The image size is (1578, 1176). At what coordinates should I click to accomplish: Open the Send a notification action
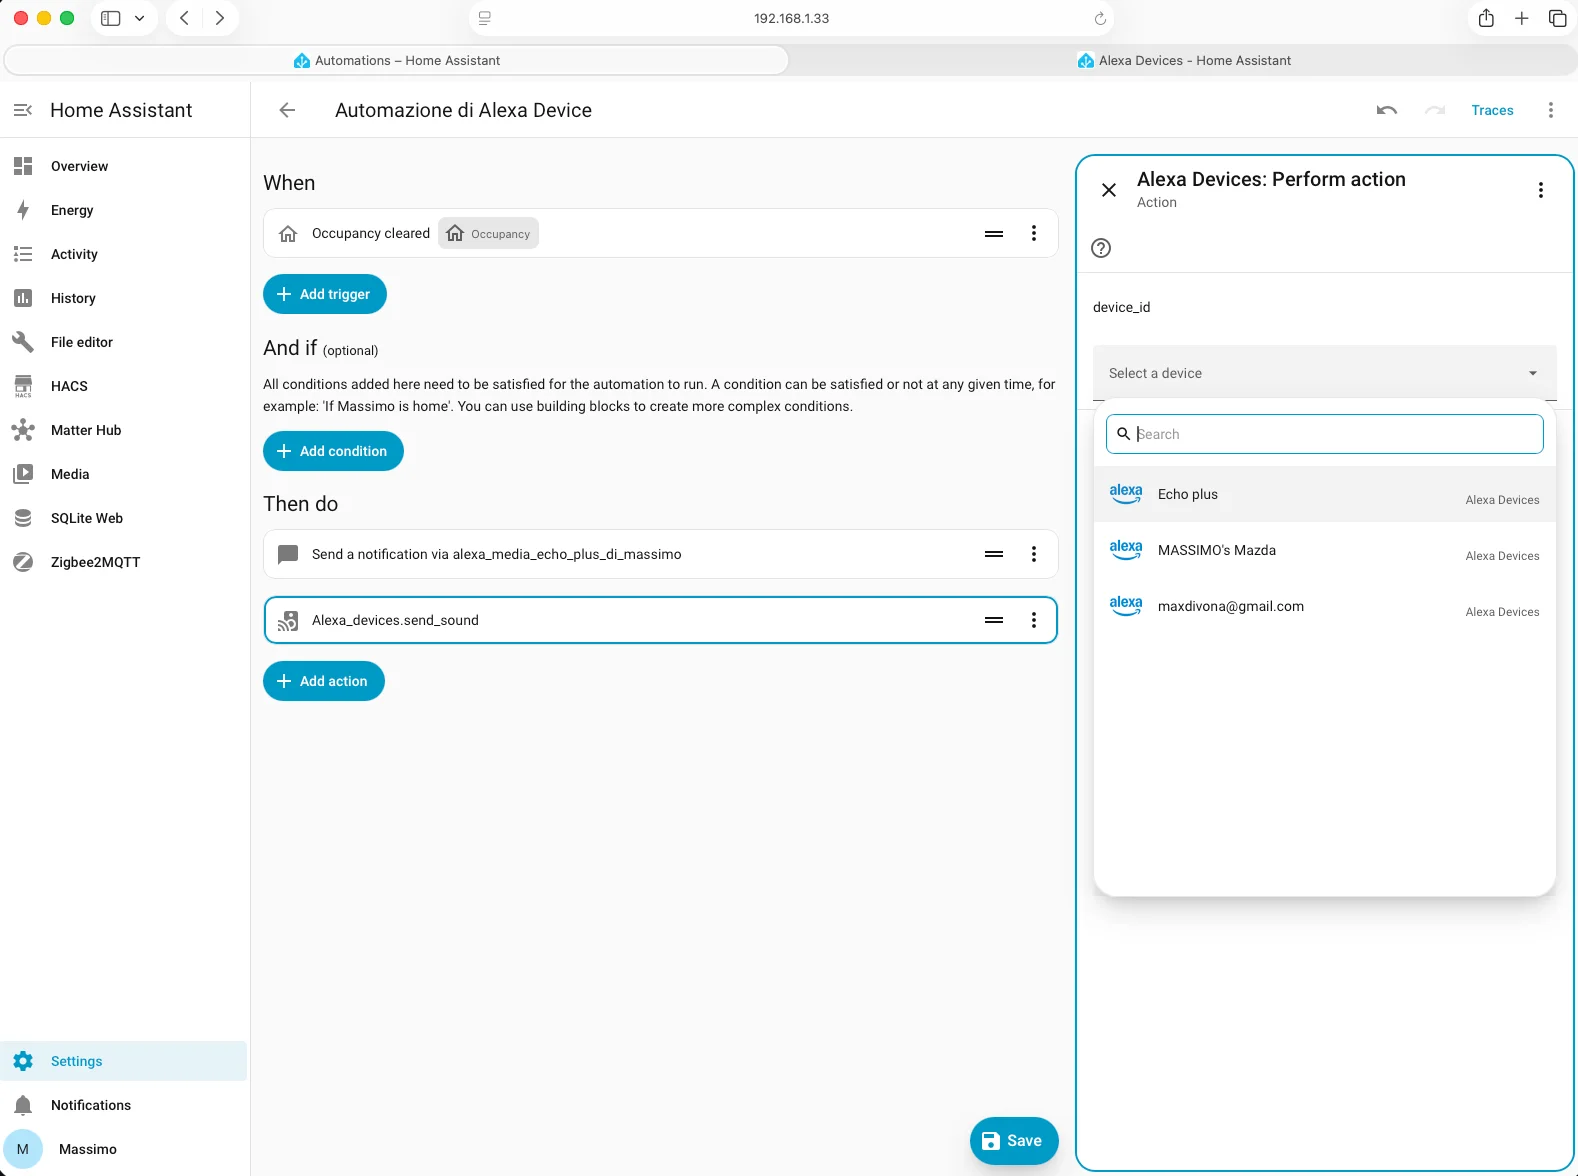pyautogui.click(x=660, y=554)
